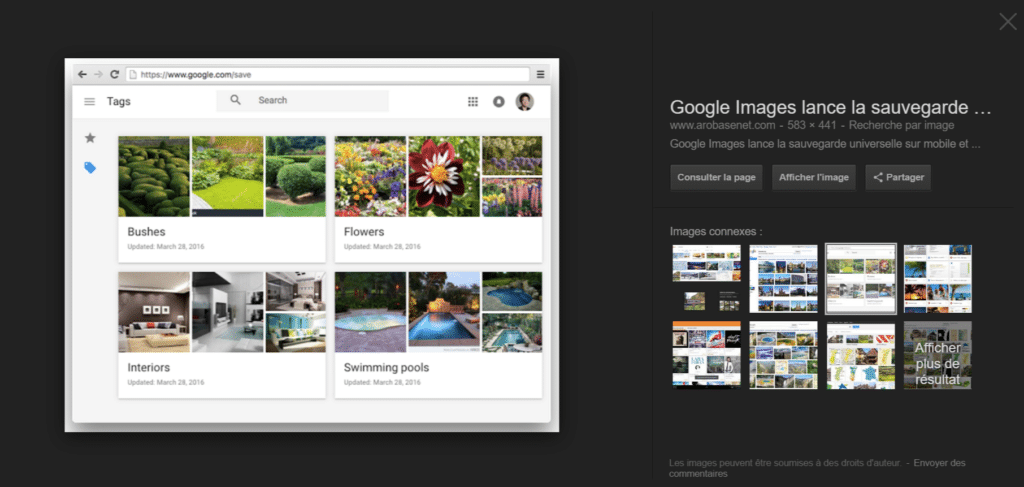Click Afficher plus de résultat thumbnail
1024x487 pixels.
click(x=937, y=355)
